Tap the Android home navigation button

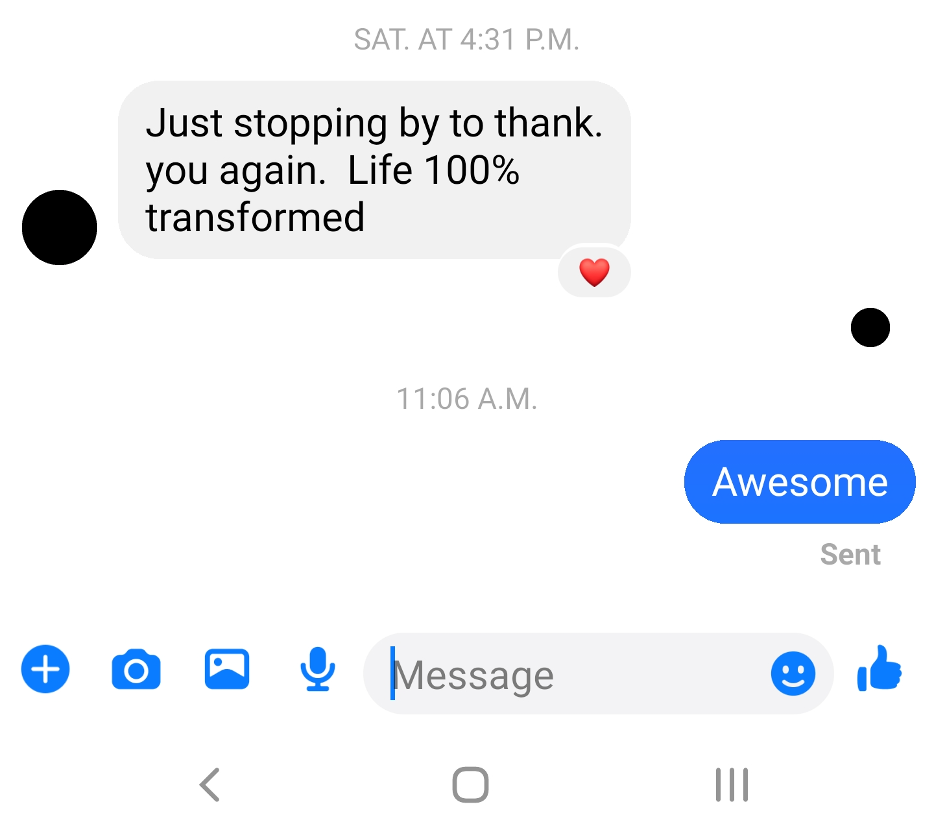tap(471, 785)
